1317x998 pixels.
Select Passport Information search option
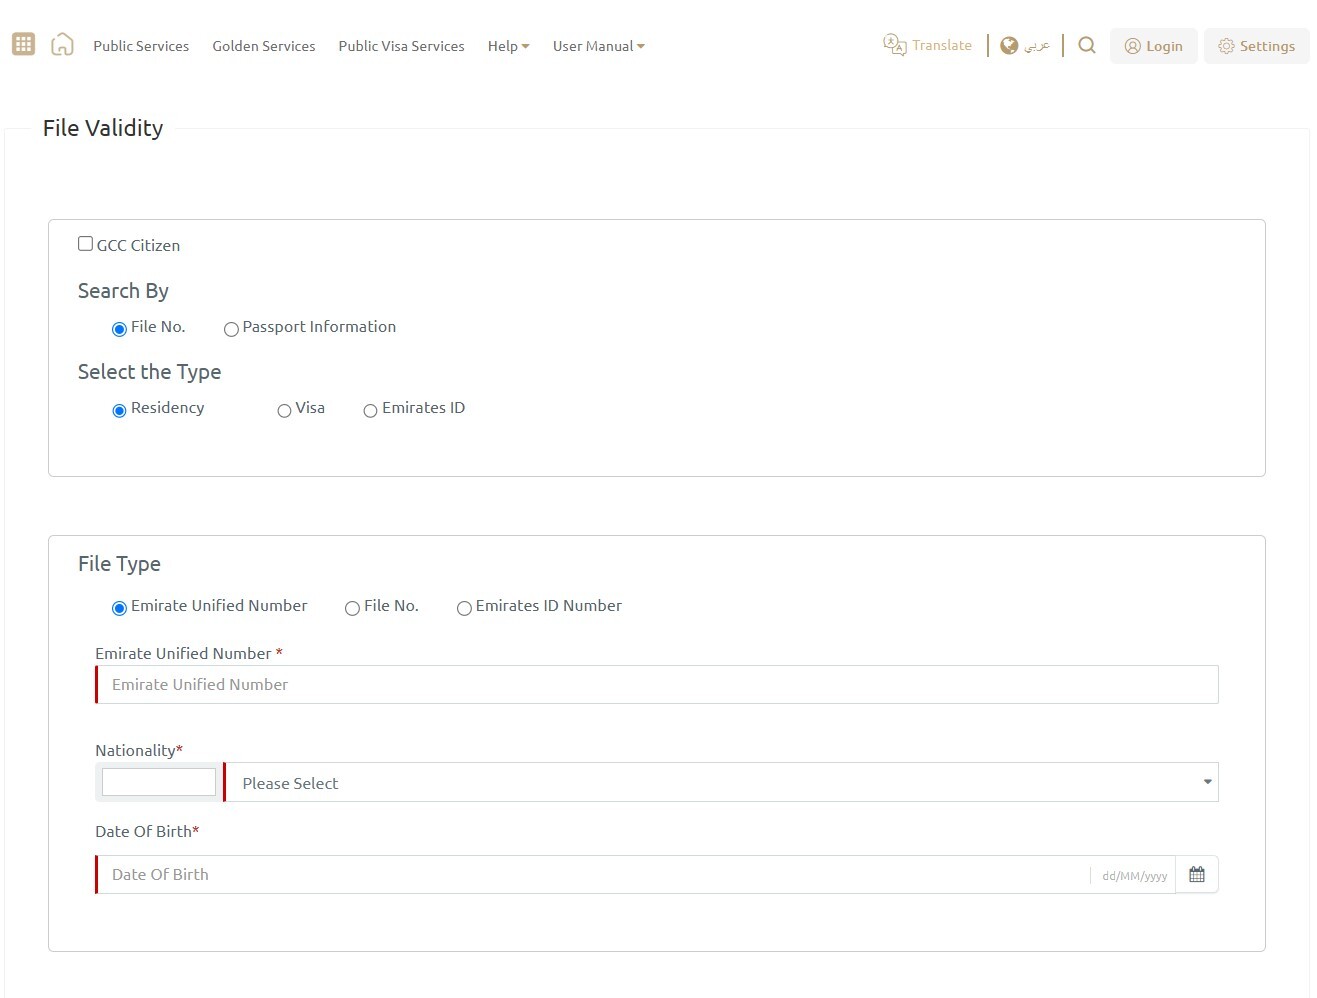coord(231,329)
